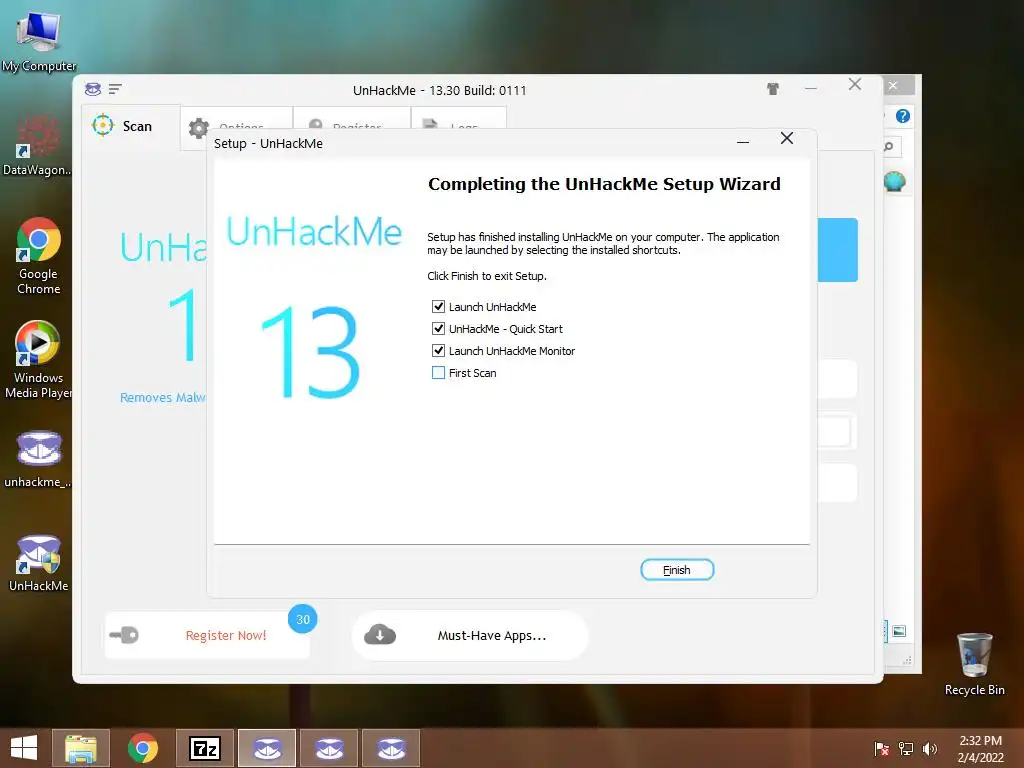
Task: Click the 30 days trial badge
Action: (x=302, y=619)
